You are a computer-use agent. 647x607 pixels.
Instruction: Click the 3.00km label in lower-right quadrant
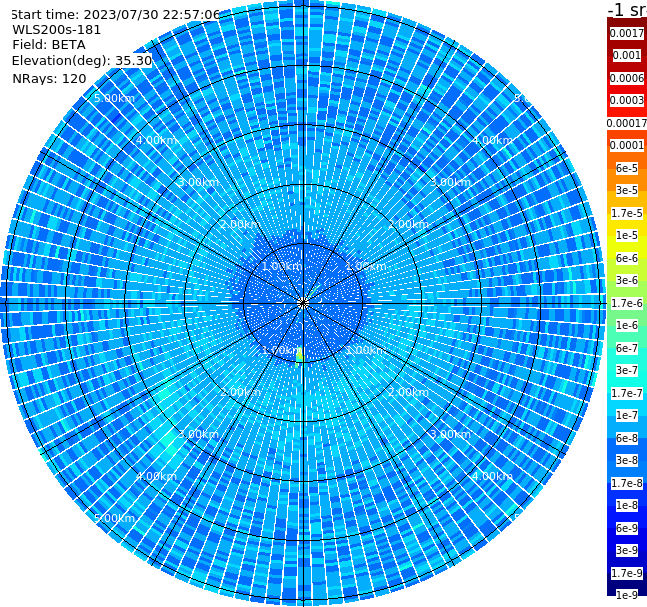450,434
